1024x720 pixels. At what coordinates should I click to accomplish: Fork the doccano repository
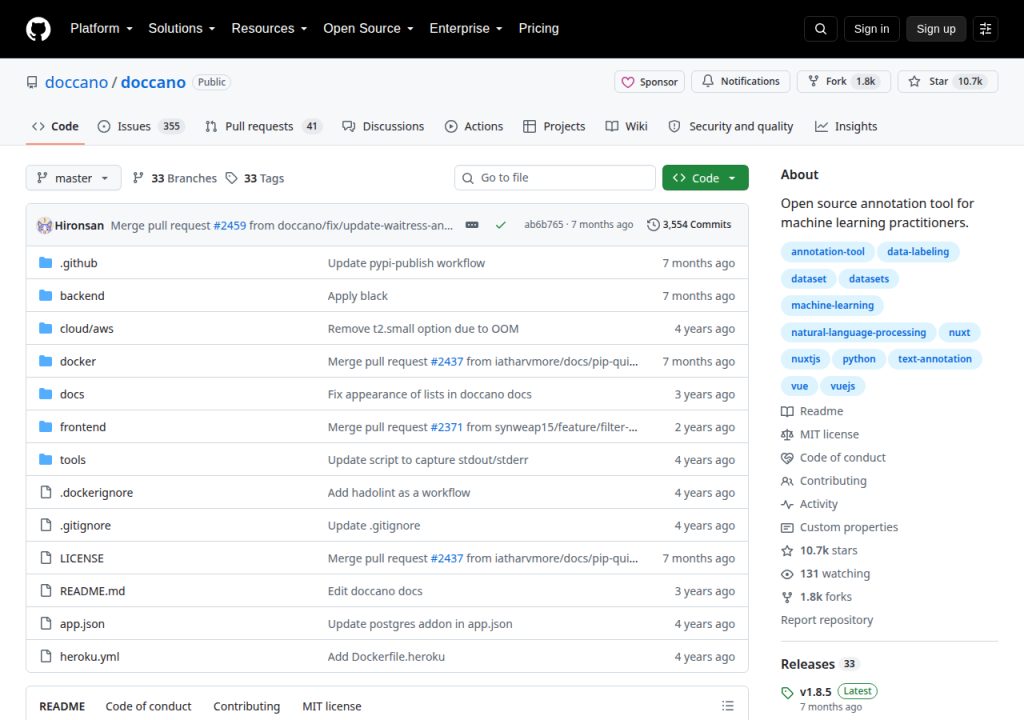tap(843, 81)
